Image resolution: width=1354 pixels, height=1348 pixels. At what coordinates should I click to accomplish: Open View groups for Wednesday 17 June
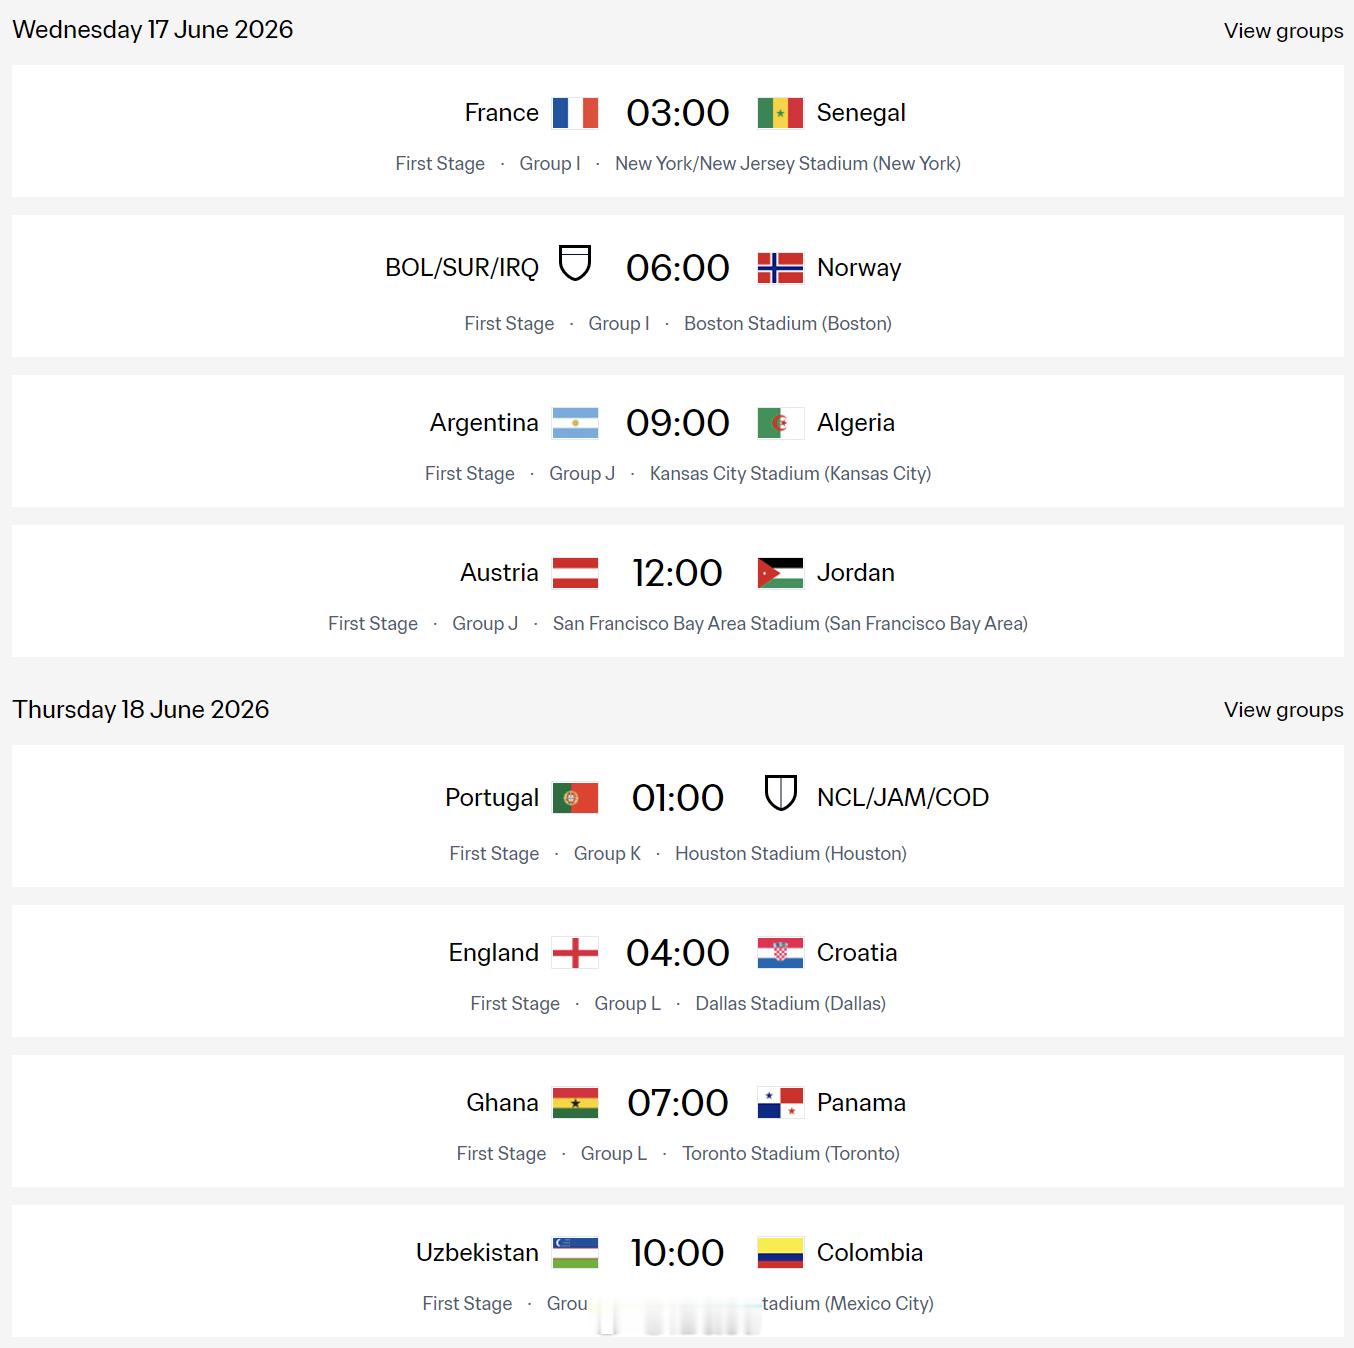coord(1283,31)
